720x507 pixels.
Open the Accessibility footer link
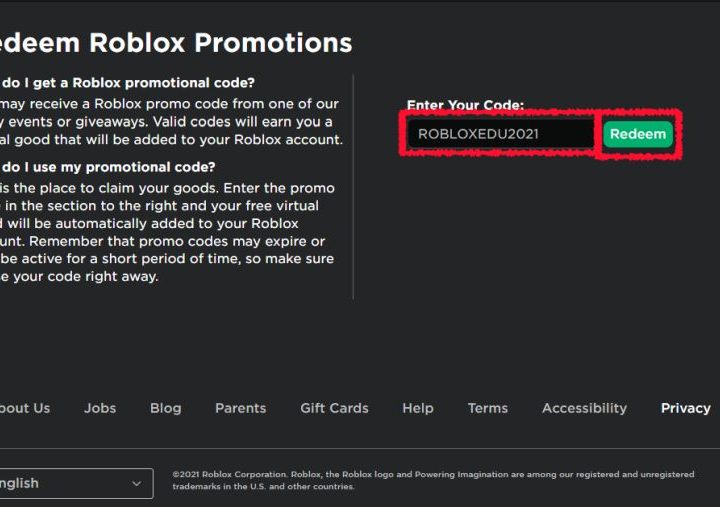(584, 408)
